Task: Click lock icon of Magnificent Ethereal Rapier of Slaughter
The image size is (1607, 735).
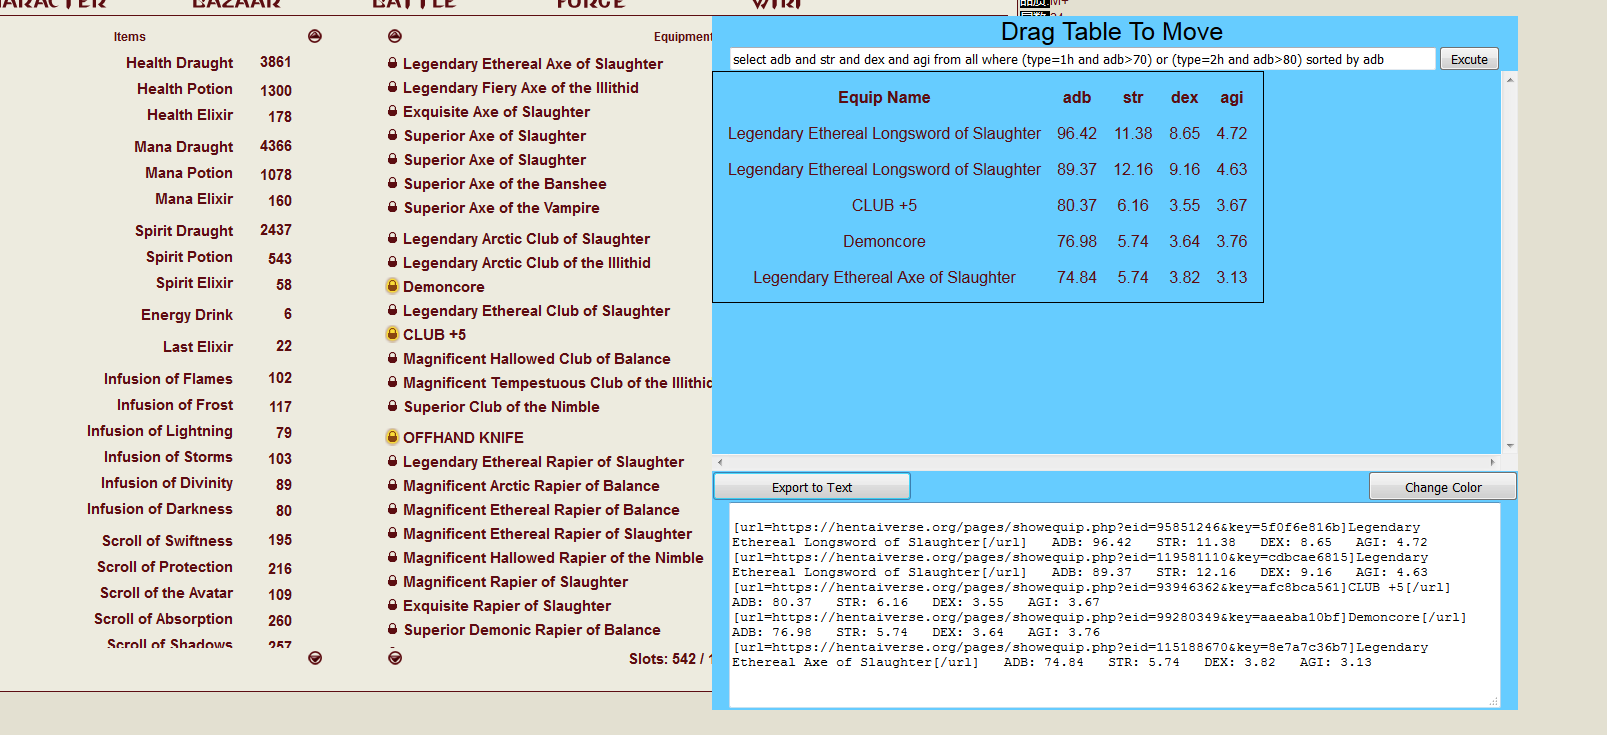Action: coord(393,533)
